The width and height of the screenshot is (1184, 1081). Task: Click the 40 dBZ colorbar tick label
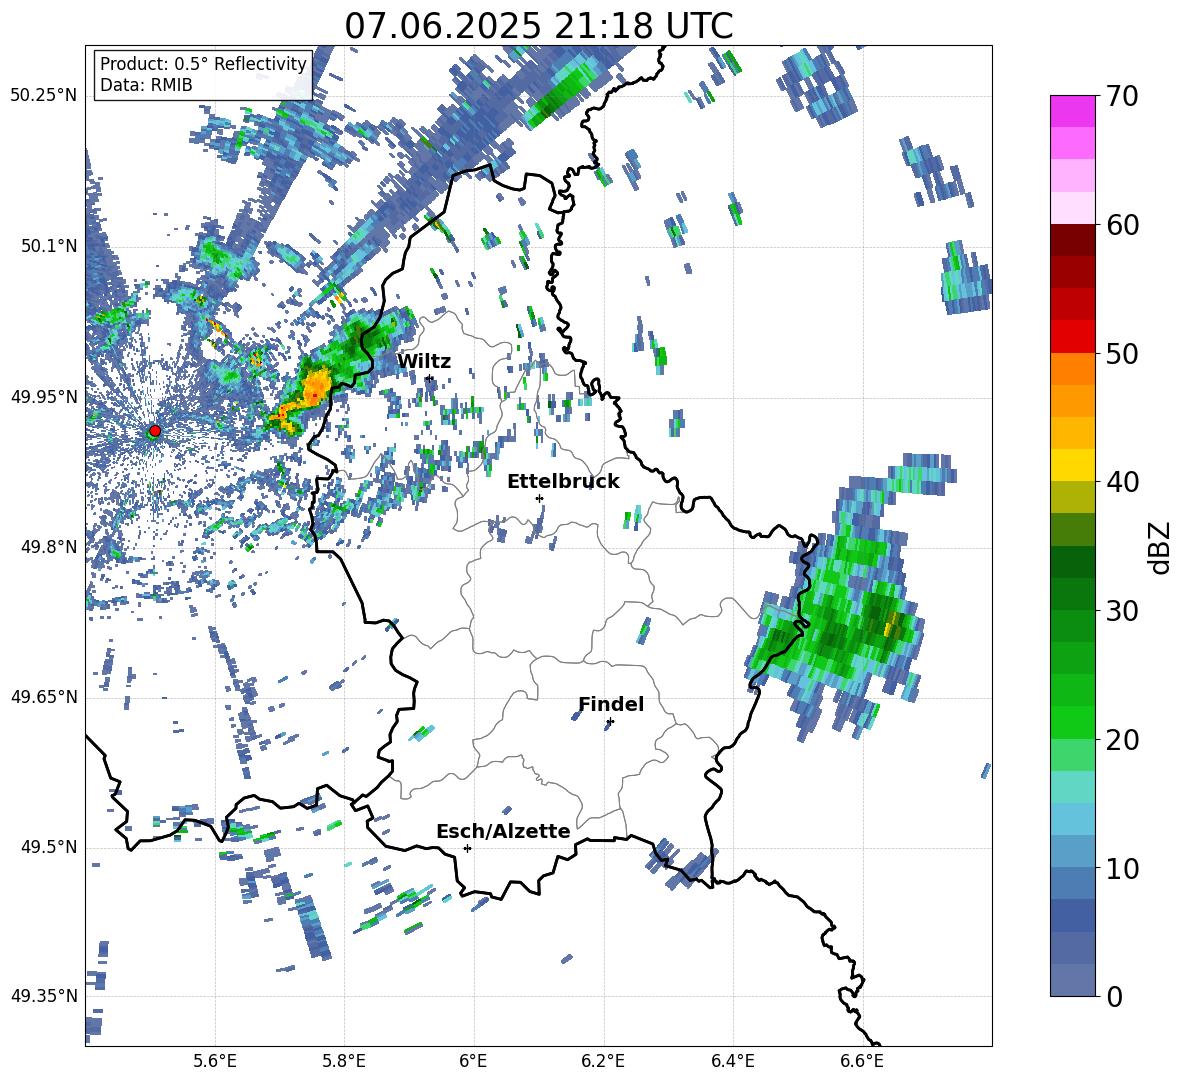pyautogui.click(x=1123, y=482)
